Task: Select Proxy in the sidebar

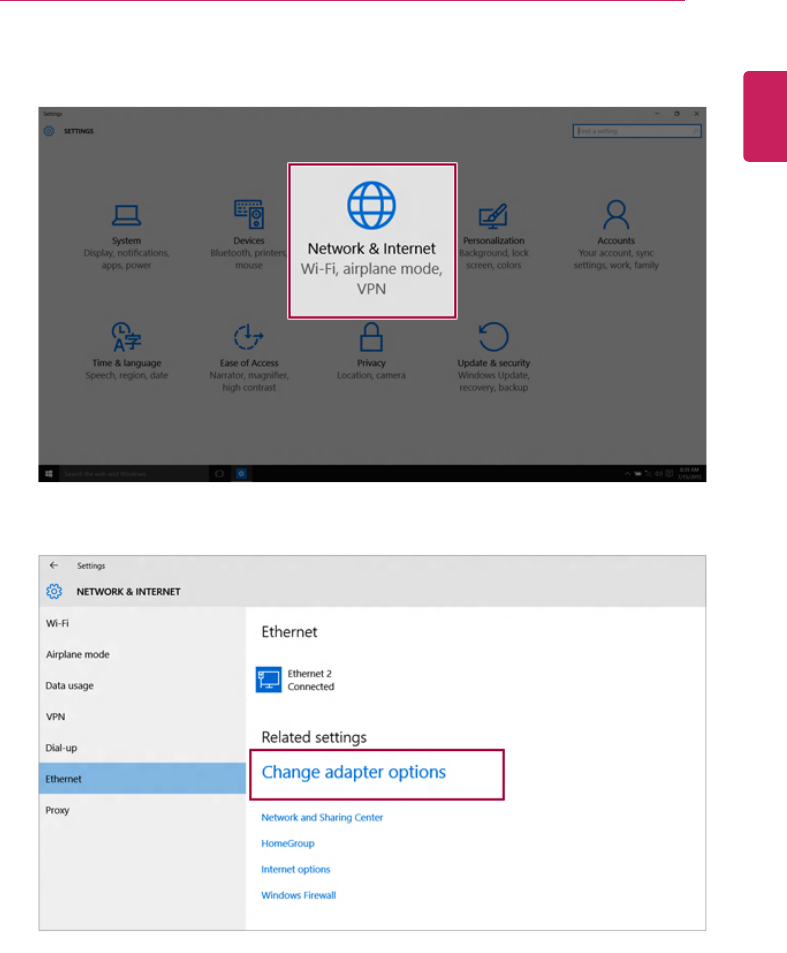Action: 142,810
